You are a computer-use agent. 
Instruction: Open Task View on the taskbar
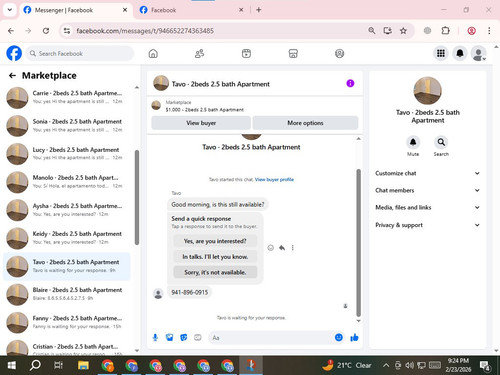[58, 365]
